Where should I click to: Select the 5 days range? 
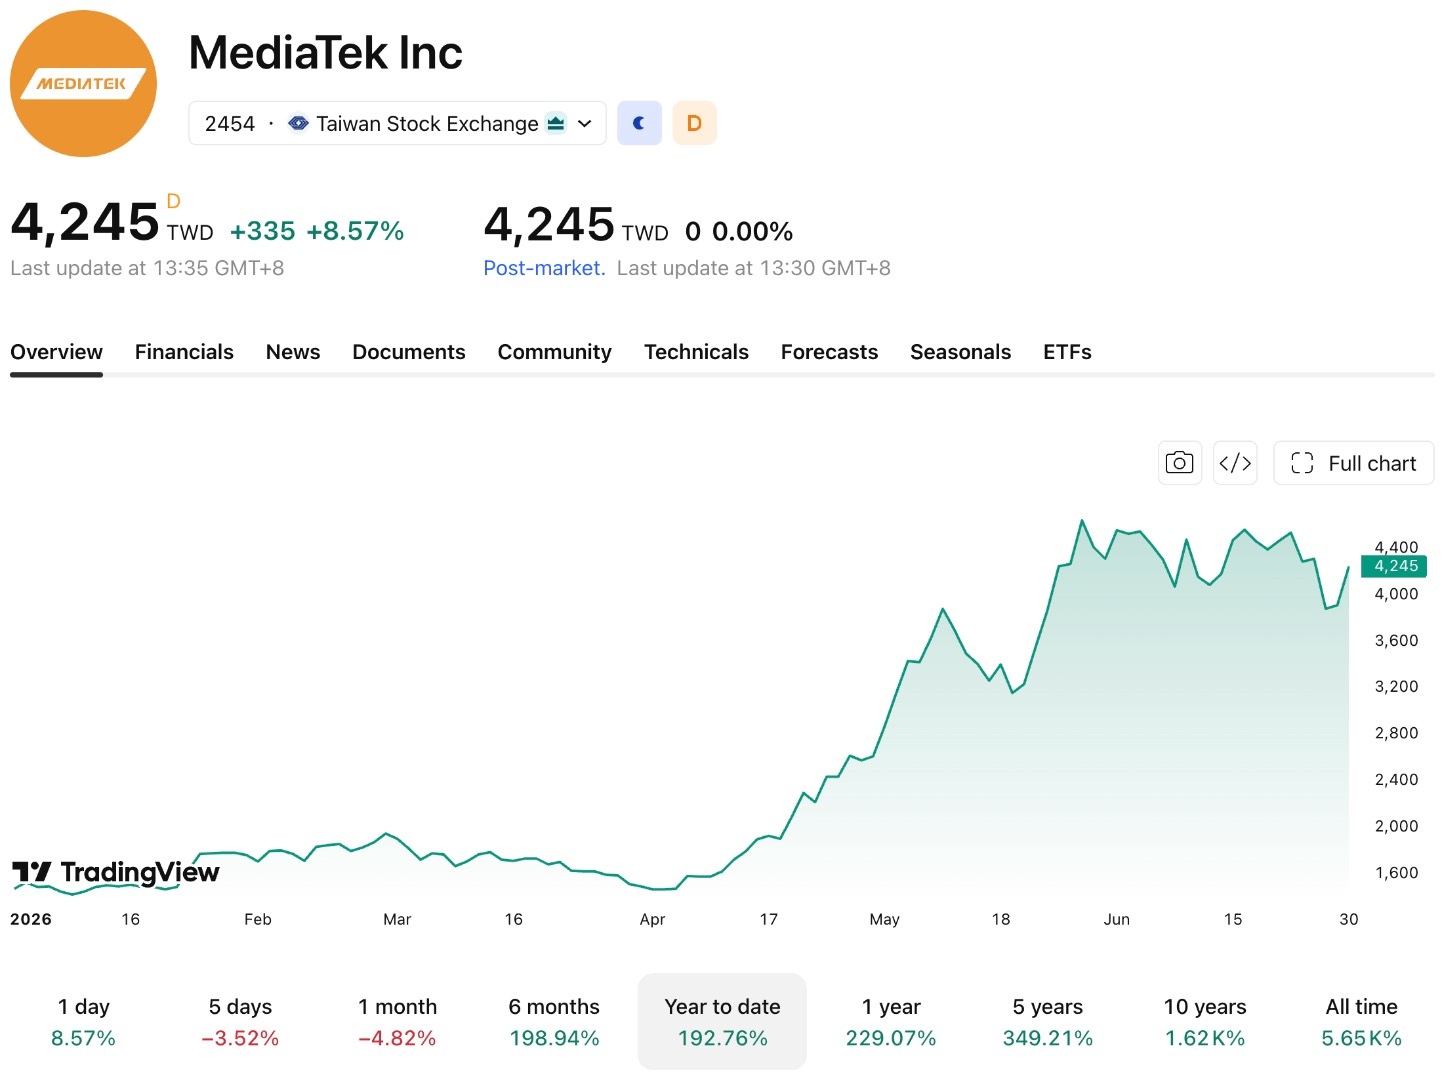(x=240, y=1022)
